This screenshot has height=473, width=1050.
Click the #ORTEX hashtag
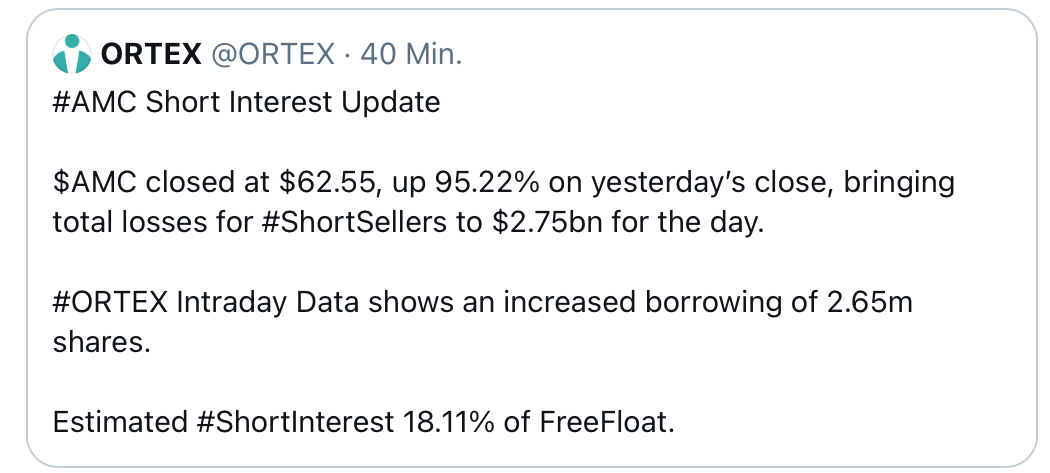click(x=108, y=303)
